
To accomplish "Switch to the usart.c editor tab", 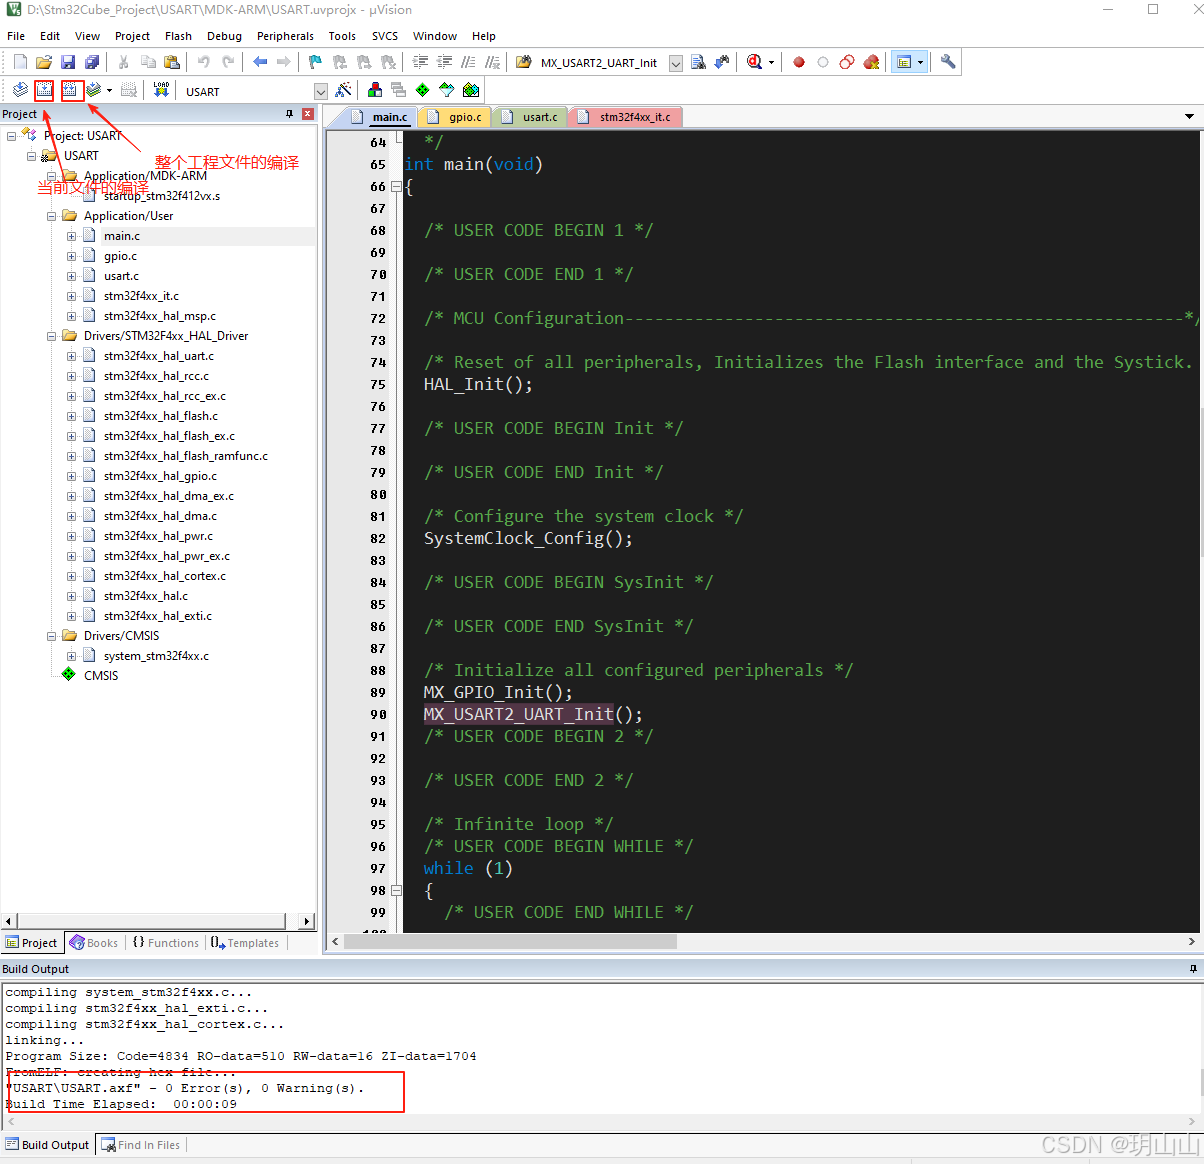I will (530, 117).
